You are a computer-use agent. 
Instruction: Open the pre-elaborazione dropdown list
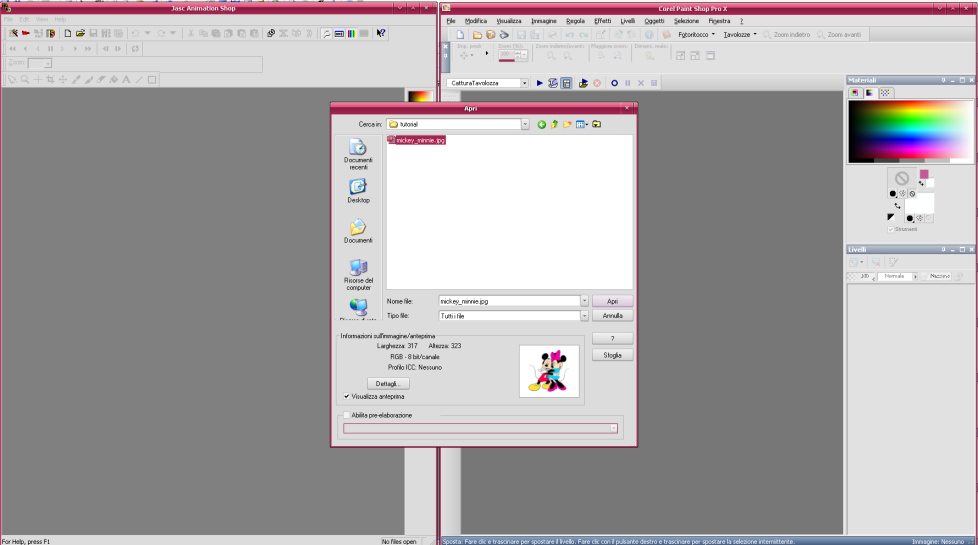coord(614,428)
